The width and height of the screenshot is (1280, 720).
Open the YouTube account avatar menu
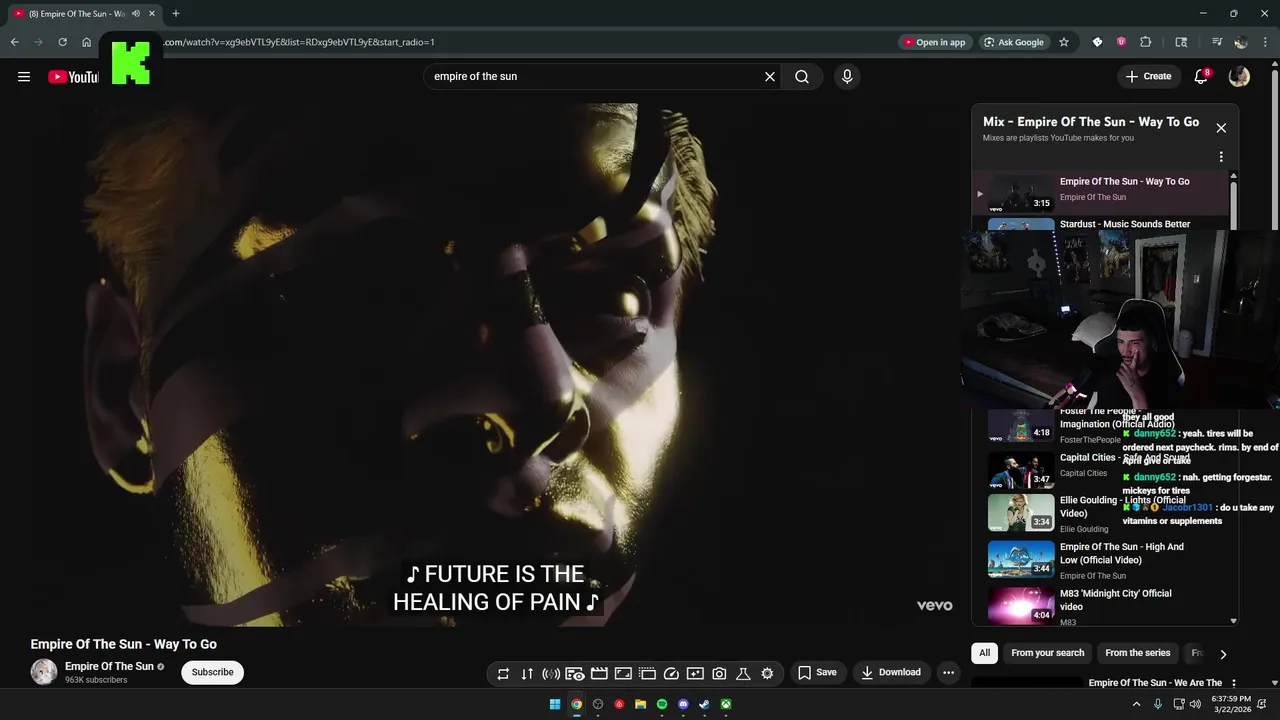coord(1239,77)
